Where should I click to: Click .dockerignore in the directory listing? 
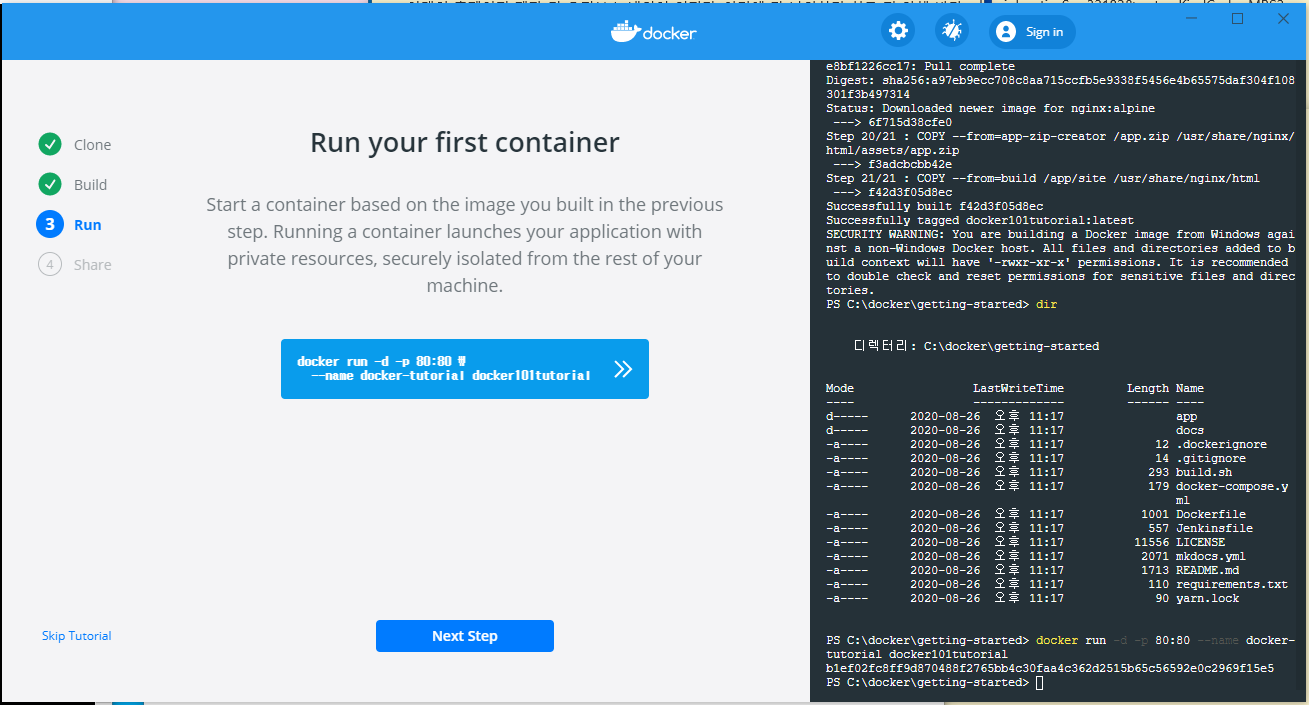click(1221, 444)
